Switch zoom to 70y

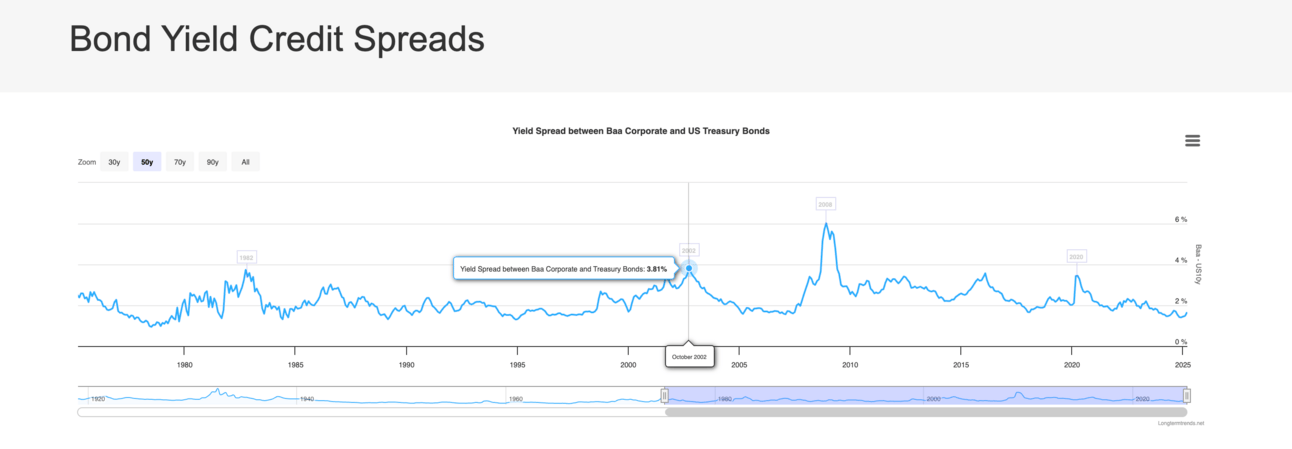179,162
